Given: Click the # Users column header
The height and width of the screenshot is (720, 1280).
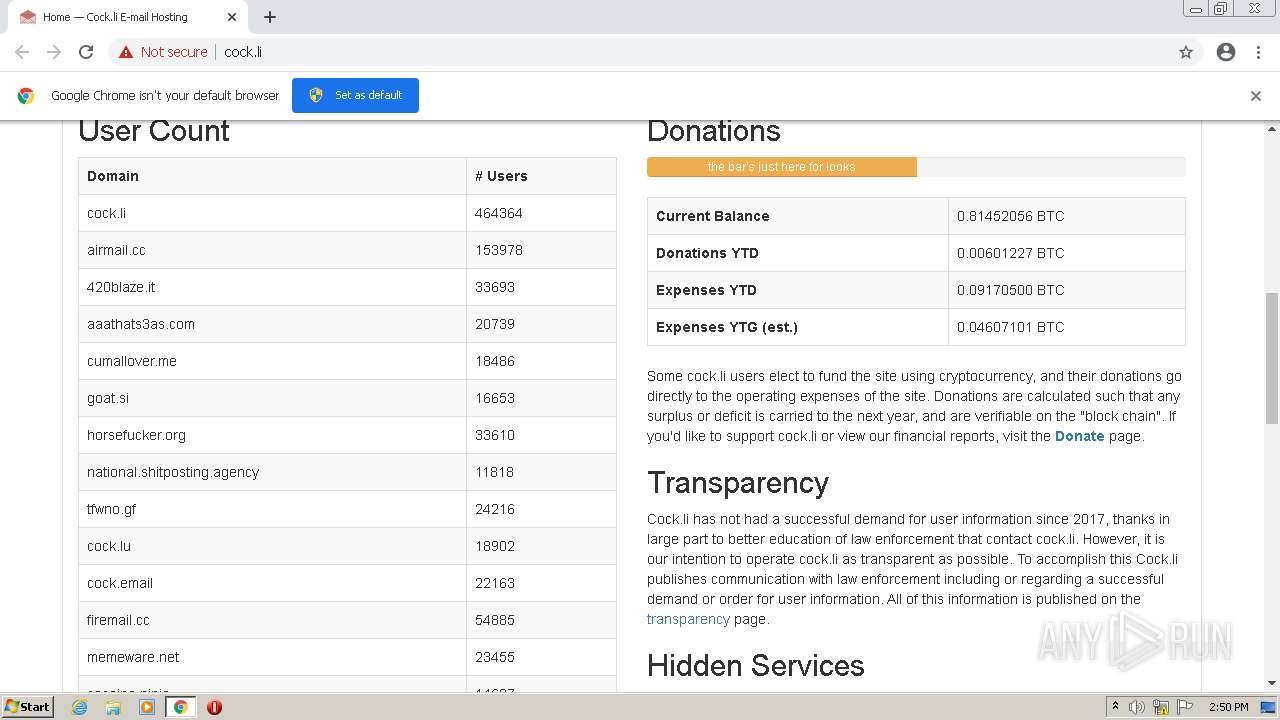Looking at the screenshot, I should (x=541, y=176).
